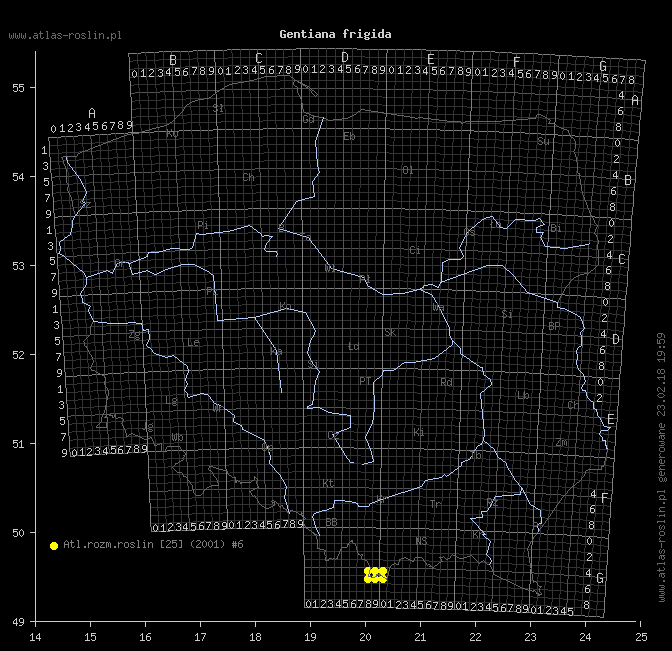The image size is (672, 651).
Task: Click latitude axis label 50
Action: [18, 533]
